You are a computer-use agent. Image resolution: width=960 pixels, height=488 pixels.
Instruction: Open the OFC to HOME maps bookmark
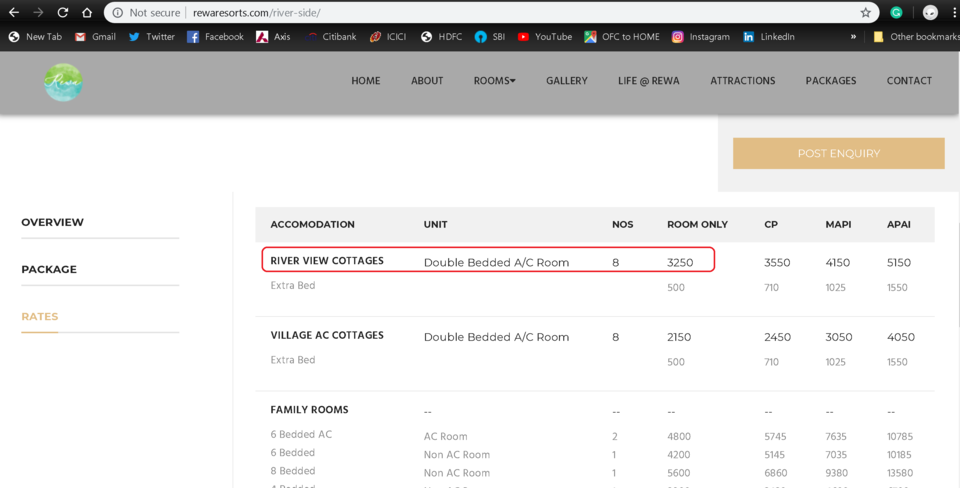tap(621, 37)
